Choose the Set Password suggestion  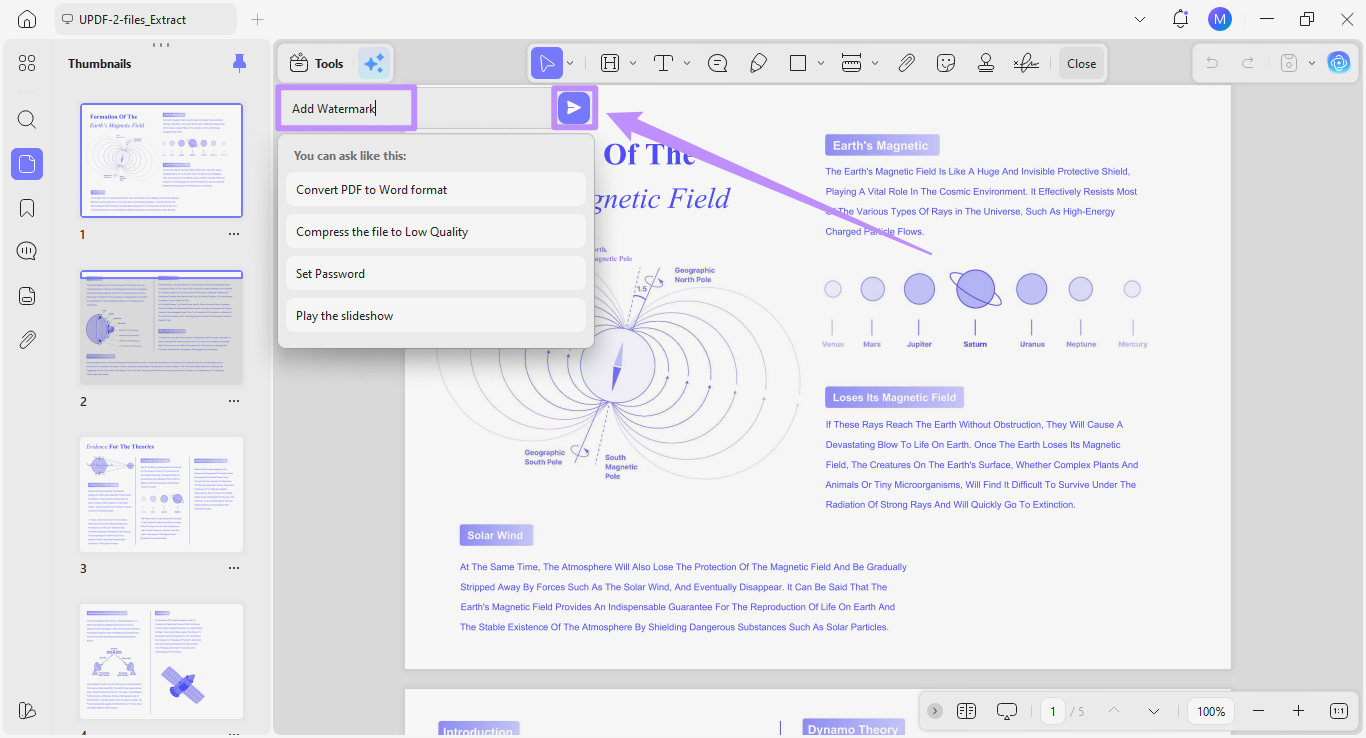436,273
